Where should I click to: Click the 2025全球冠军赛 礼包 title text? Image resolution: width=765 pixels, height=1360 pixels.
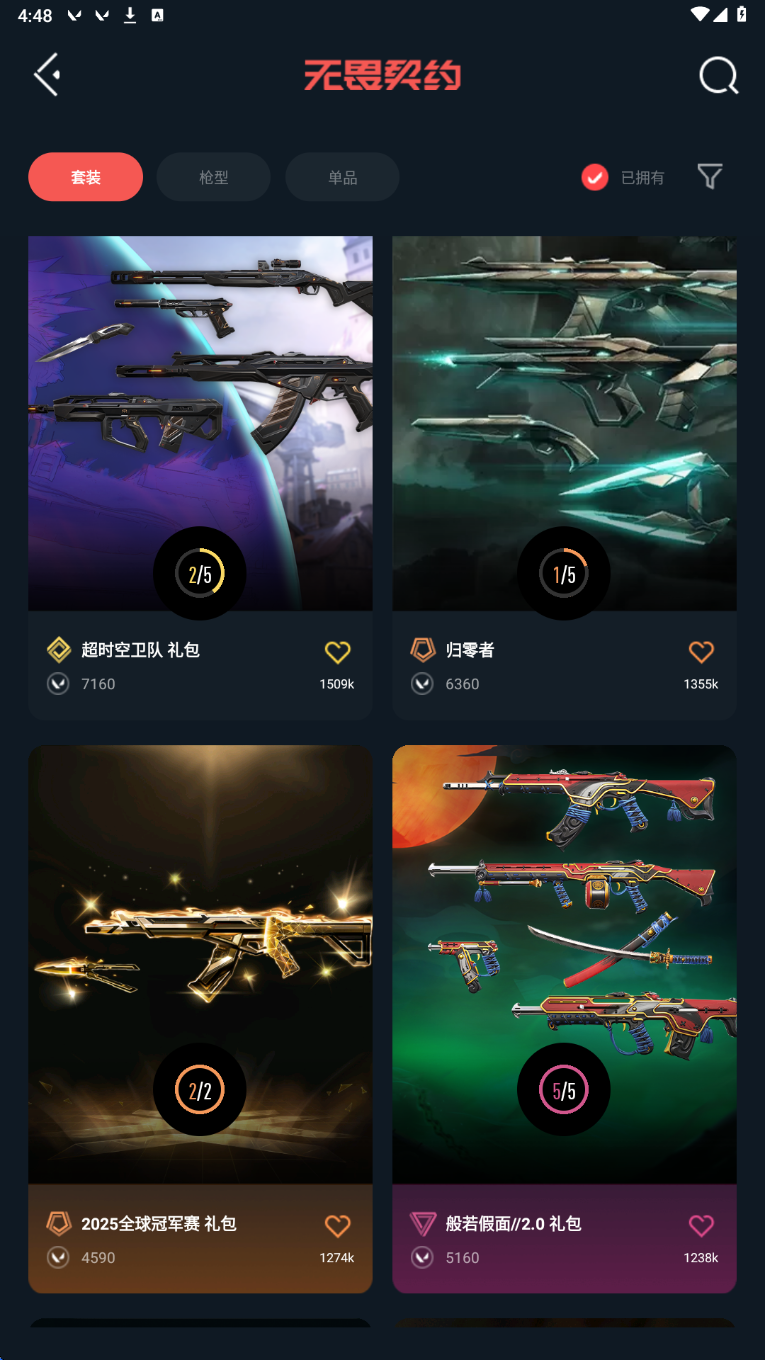159,1223
